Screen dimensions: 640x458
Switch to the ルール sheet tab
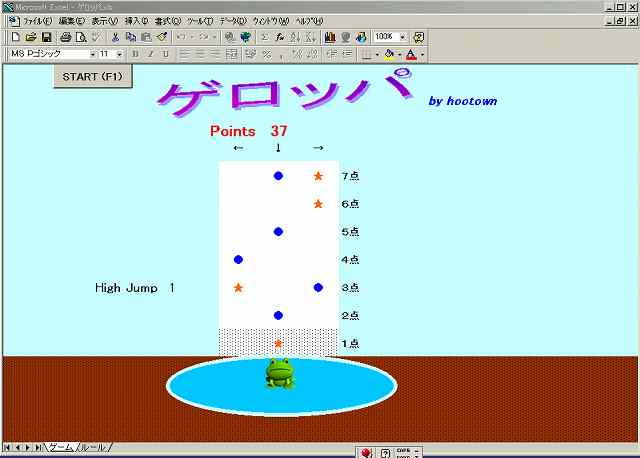[94, 448]
